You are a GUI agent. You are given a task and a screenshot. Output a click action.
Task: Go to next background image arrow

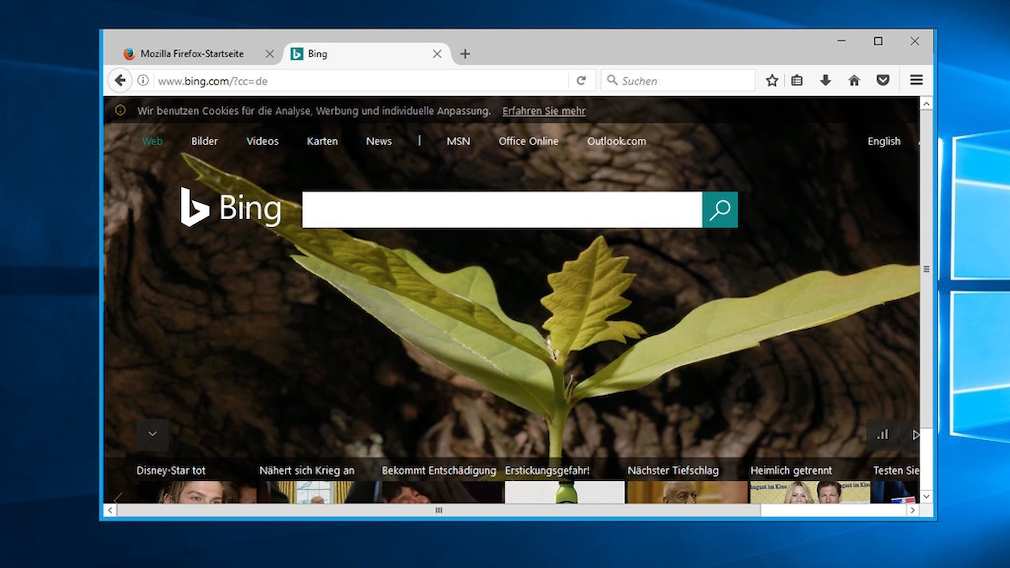tap(915, 435)
